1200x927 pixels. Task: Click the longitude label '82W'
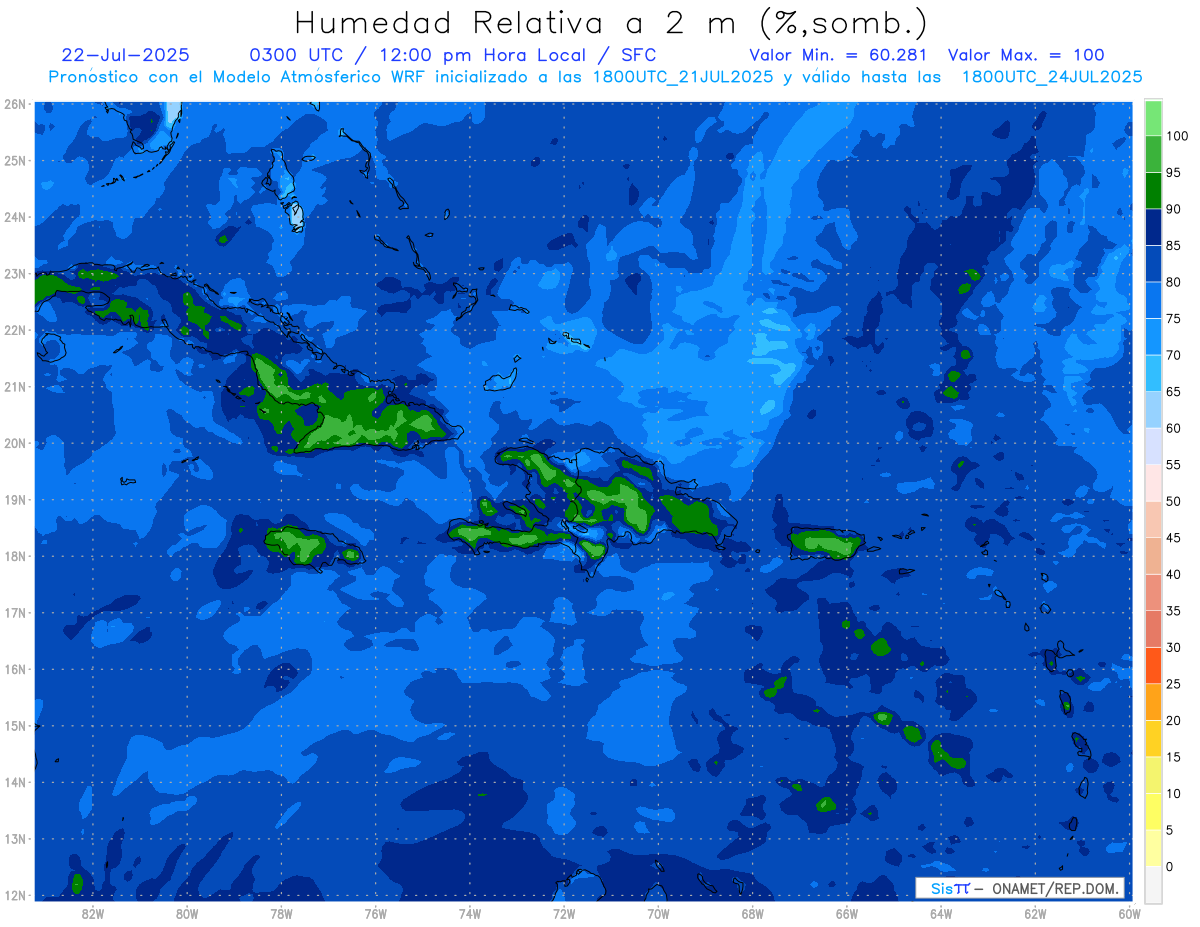[x=93, y=913]
